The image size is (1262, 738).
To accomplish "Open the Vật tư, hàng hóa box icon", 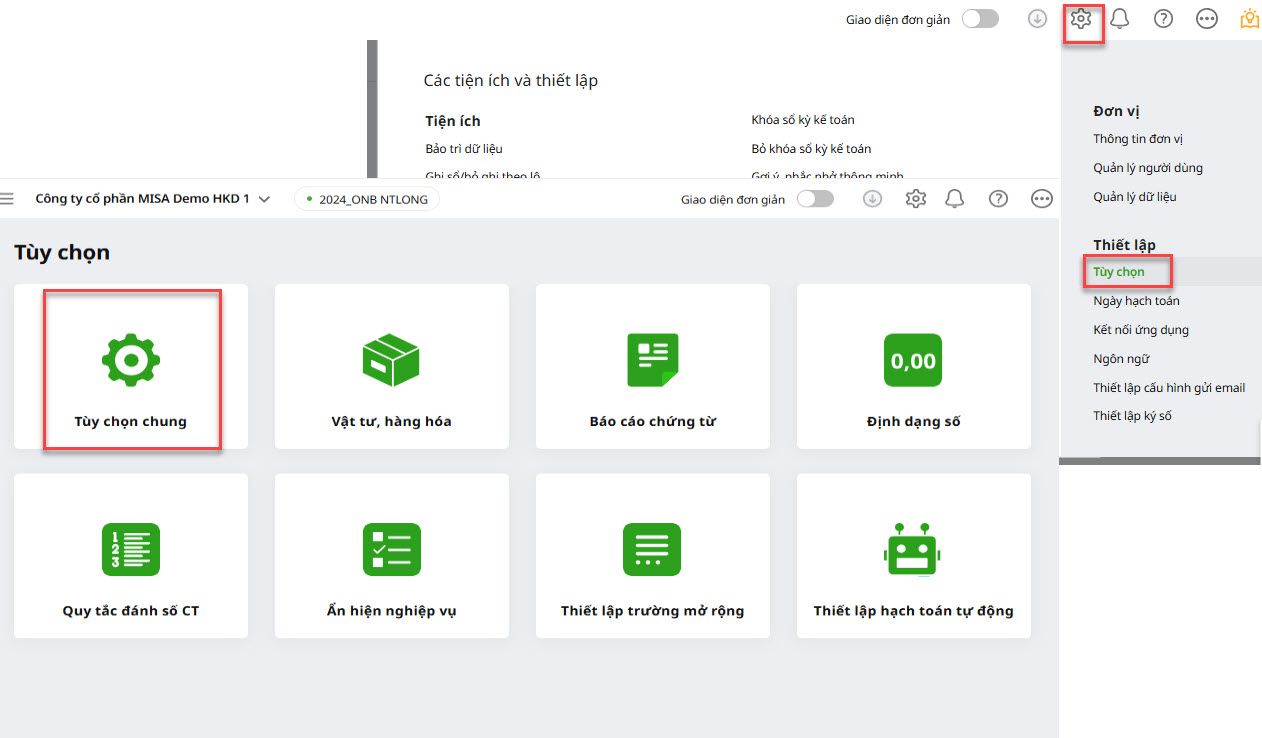I will pos(391,360).
